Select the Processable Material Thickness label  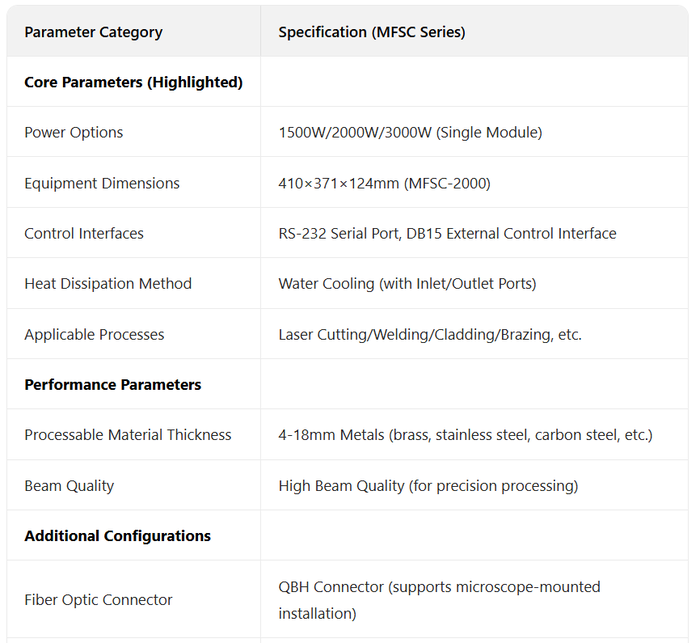(x=128, y=434)
